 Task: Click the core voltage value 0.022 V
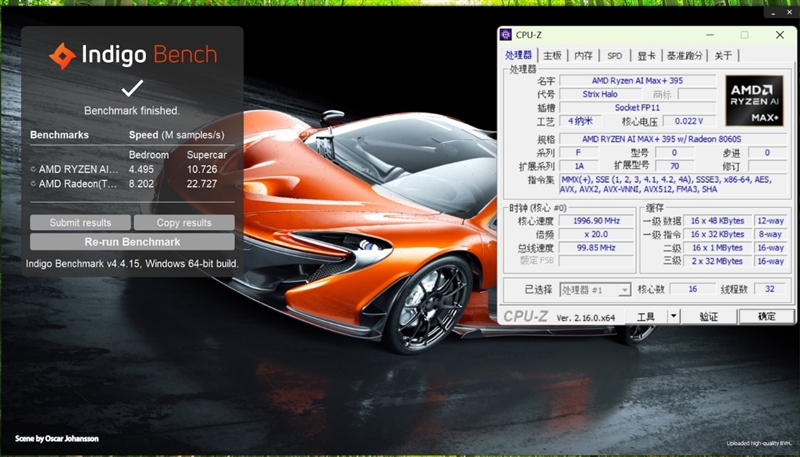pos(689,121)
